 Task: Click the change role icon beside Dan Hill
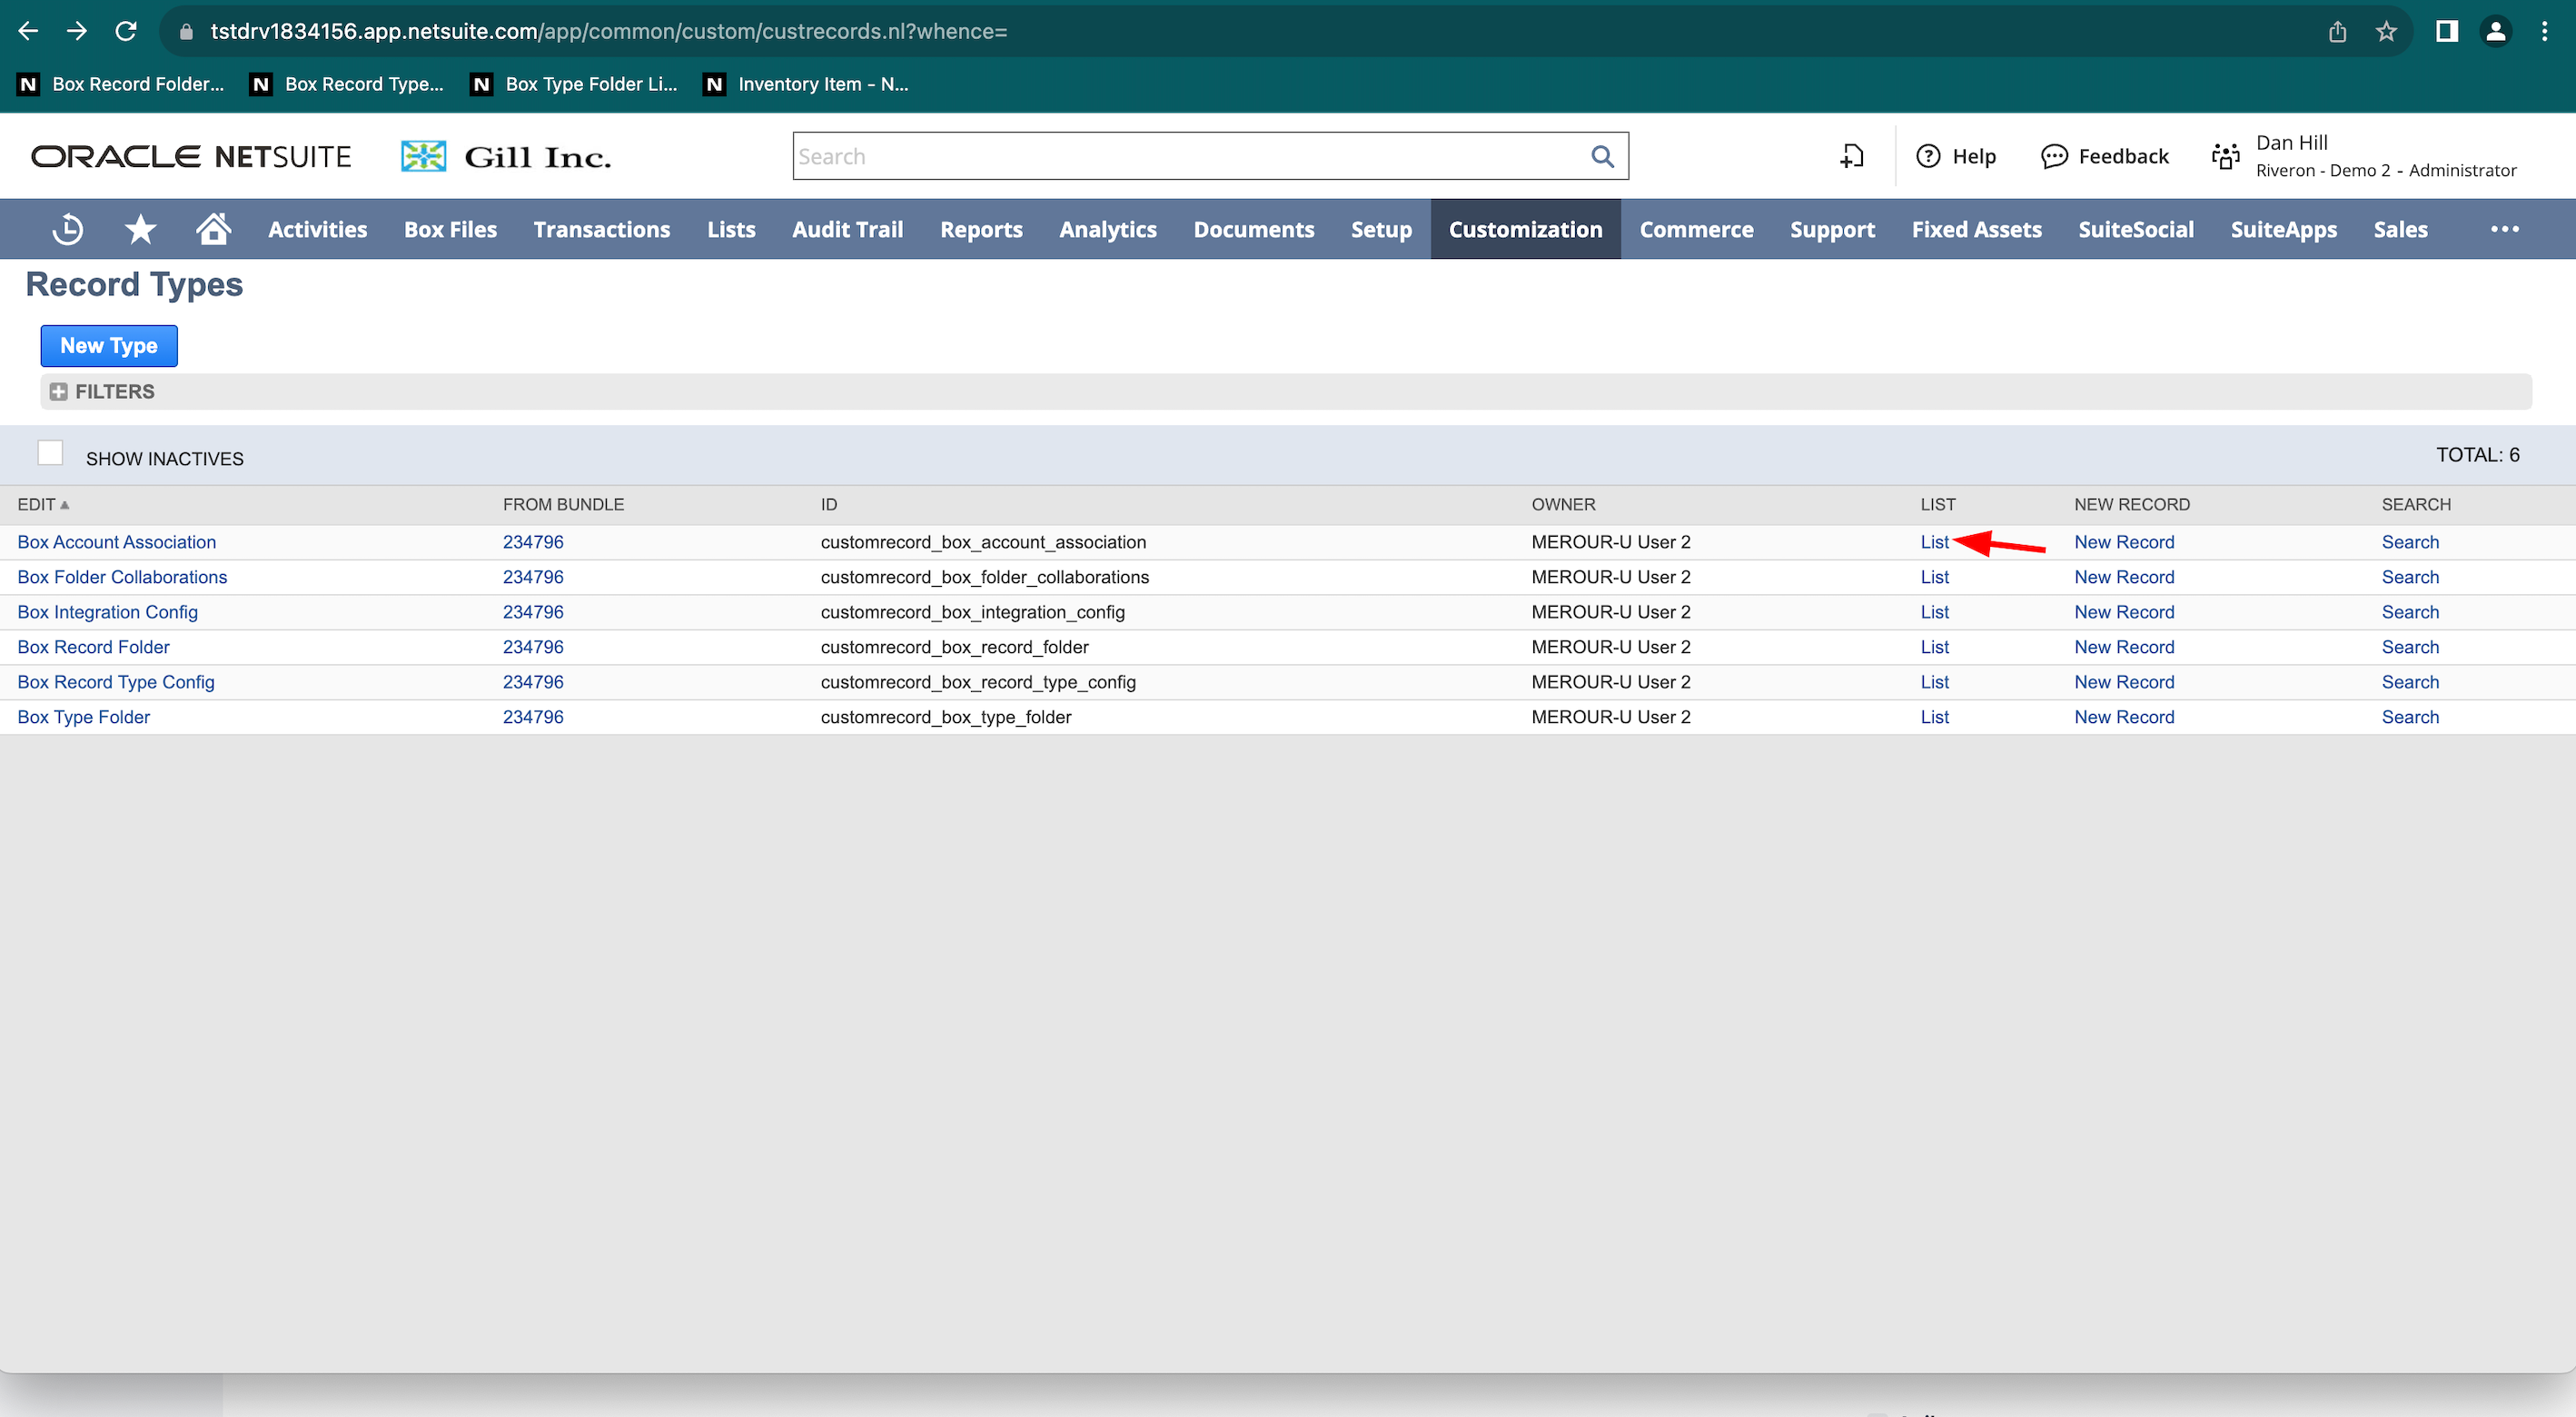2225,156
